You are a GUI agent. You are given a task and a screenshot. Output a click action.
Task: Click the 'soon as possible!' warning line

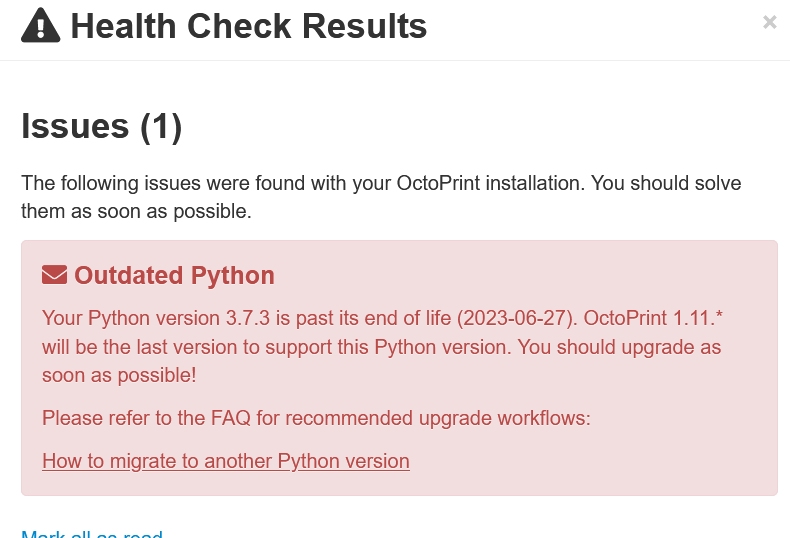119,375
